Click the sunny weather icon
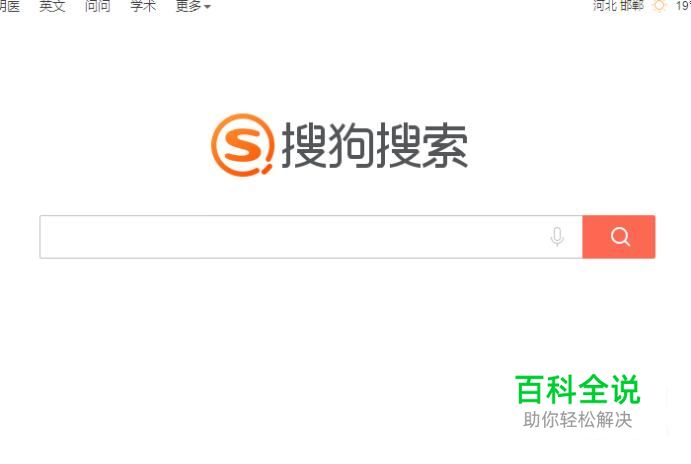This screenshot has height=464, width=691. coord(659,6)
